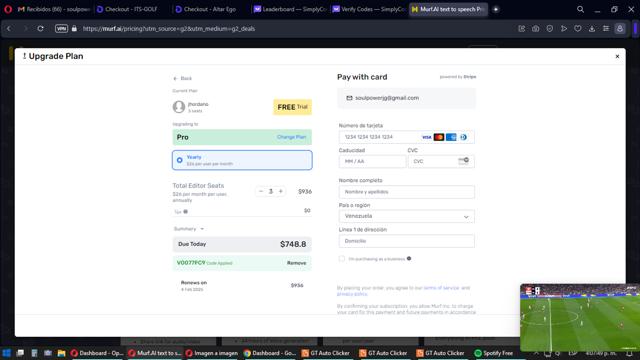Open a new tab with plus button
This screenshot has width=640, height=360.
coord(496,9)
